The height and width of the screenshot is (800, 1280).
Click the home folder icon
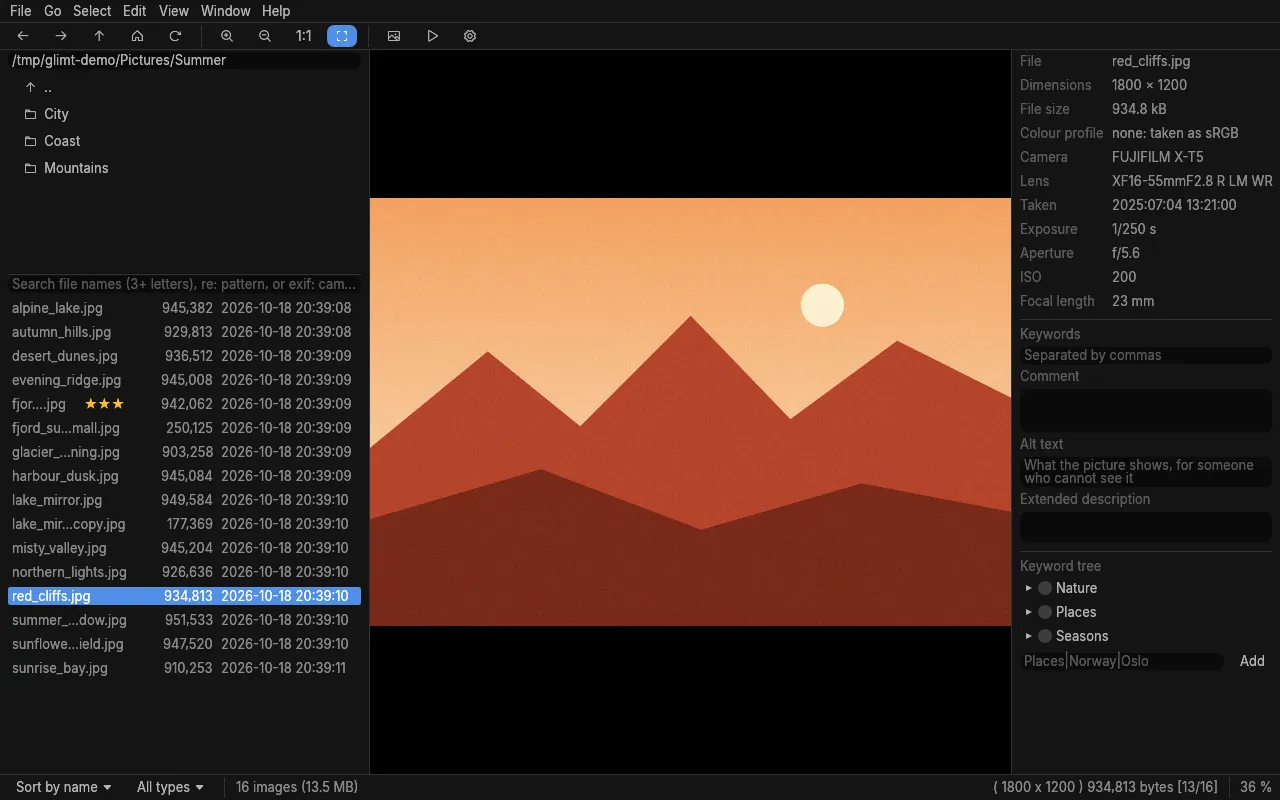click(x=137, y=36)
